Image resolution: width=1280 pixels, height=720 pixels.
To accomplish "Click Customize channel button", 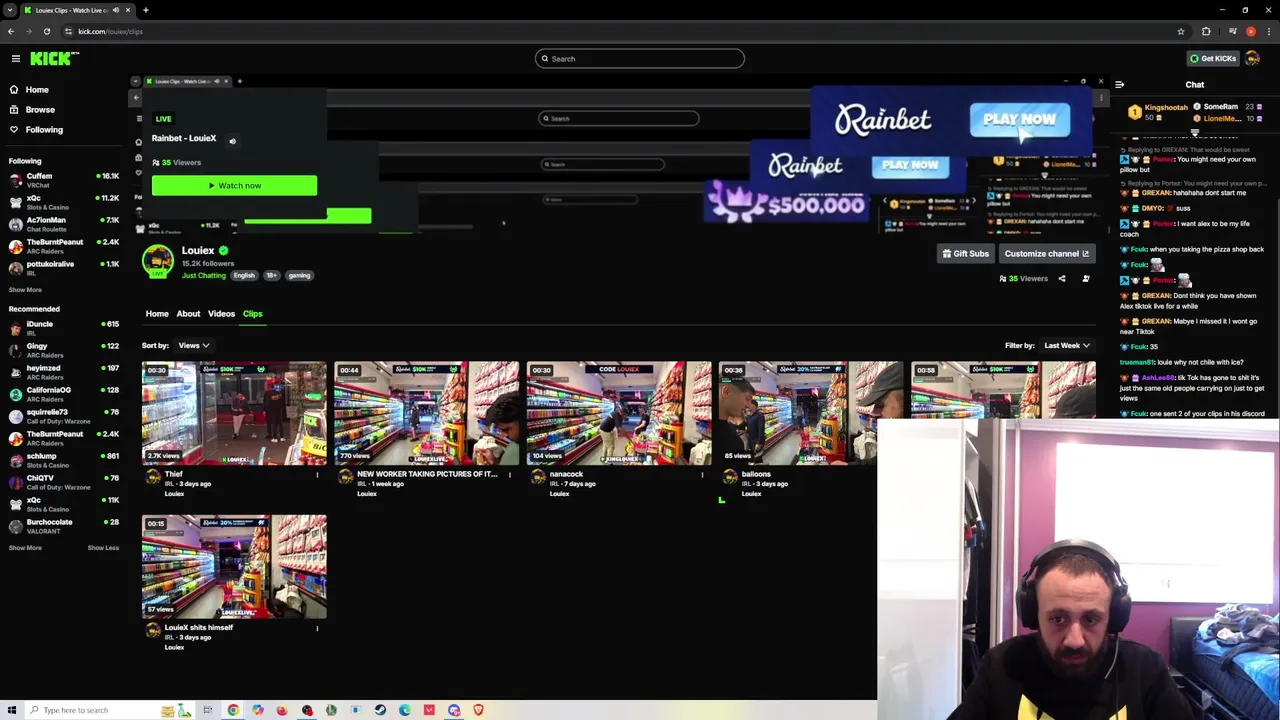I will coord(1046,254).
